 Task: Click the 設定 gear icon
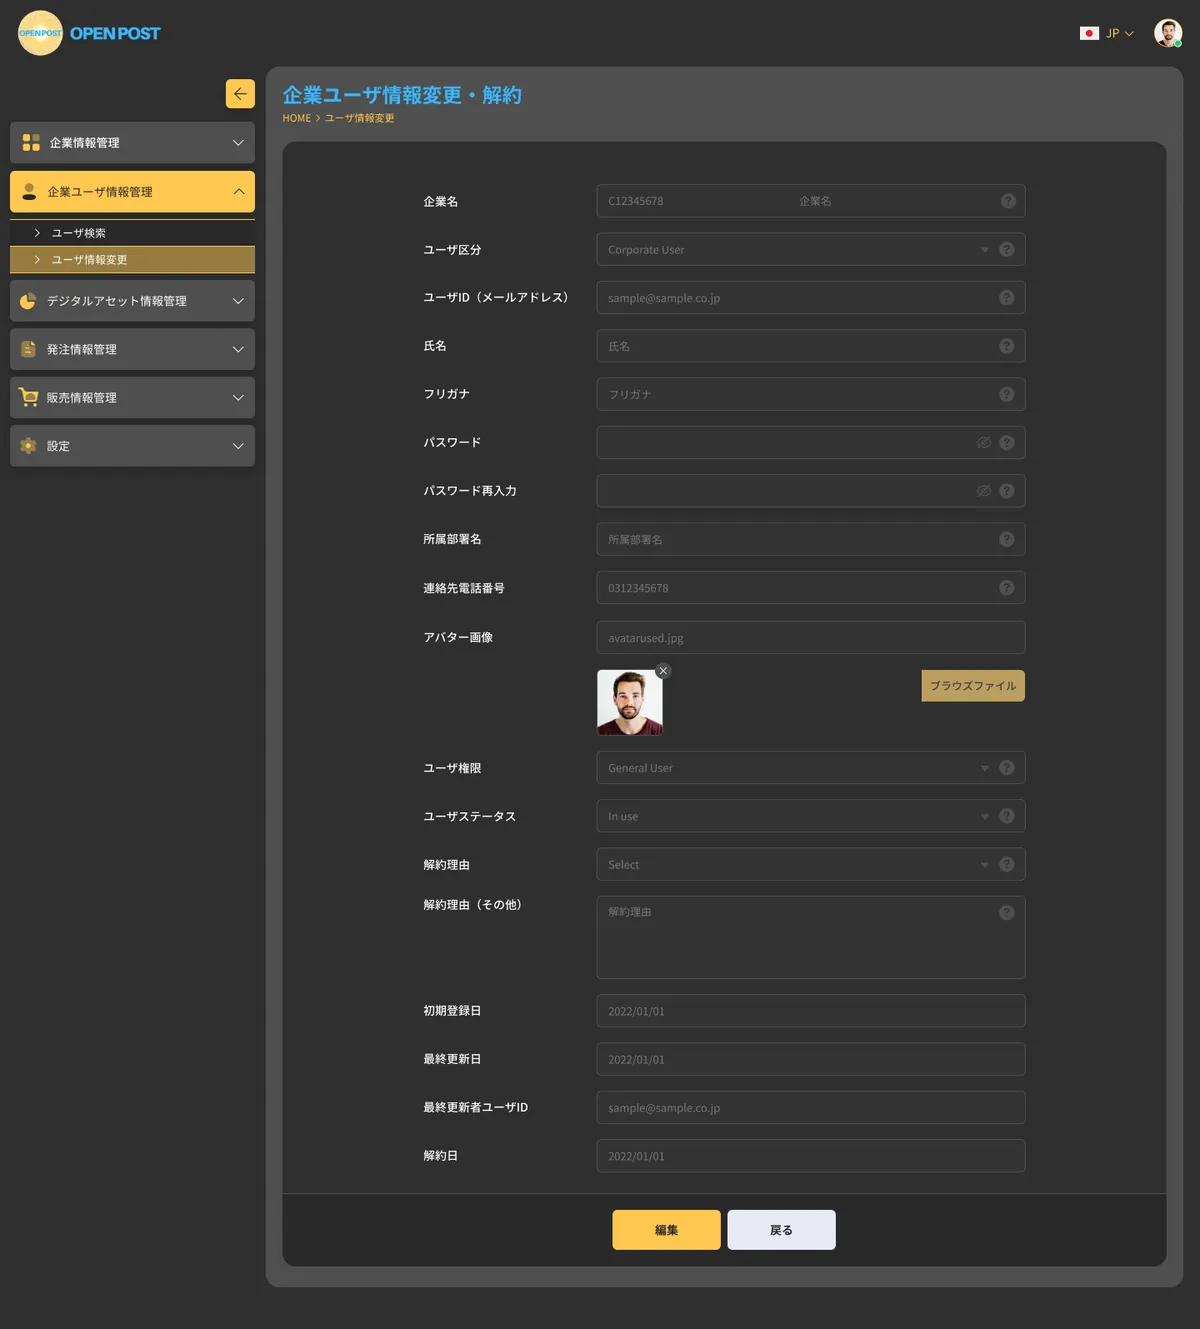29,446
